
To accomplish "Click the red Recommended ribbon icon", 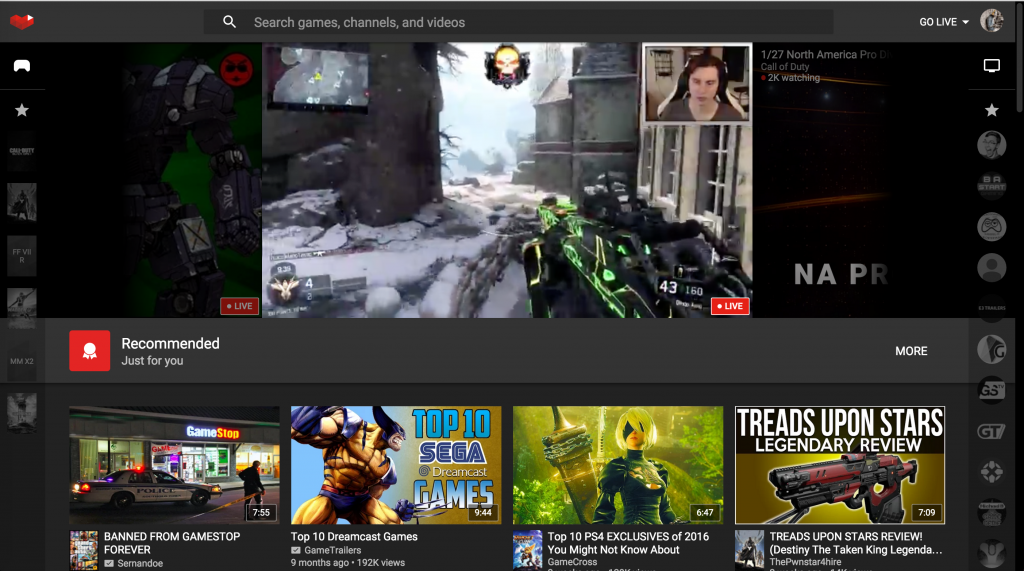I will (89, 351).
